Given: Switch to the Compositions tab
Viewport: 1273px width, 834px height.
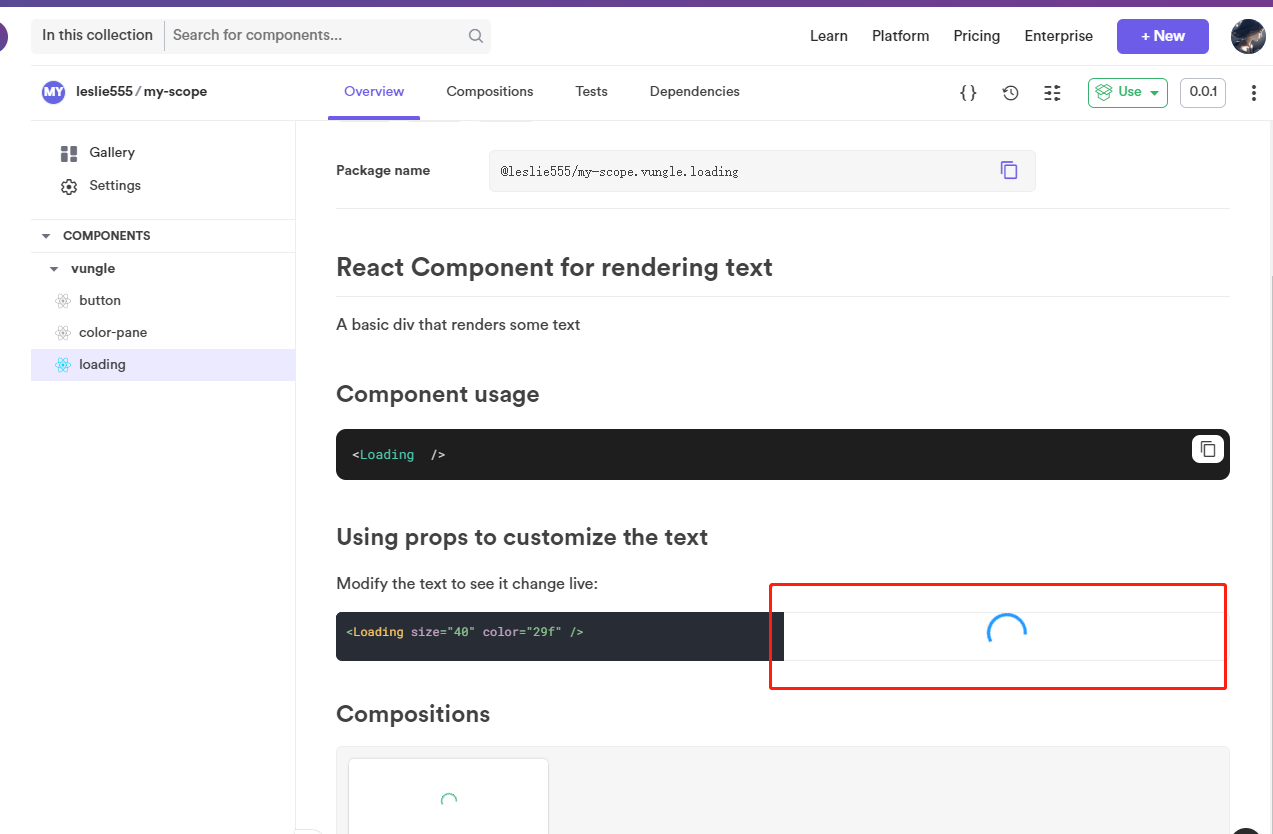Looking at the screenshot, I should click(x=489, y=91).
